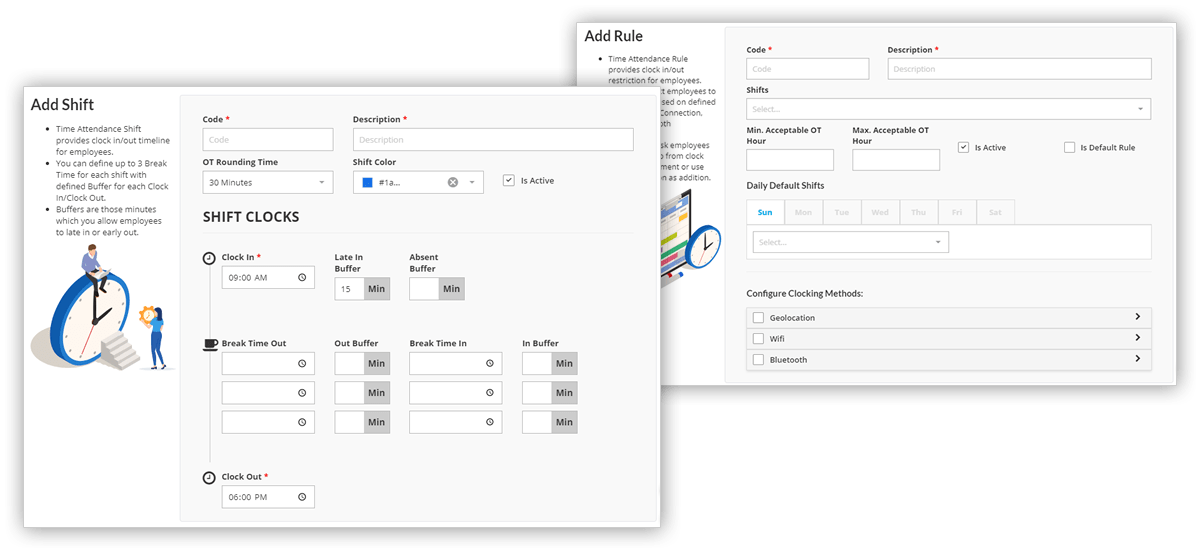
Task: Click the Clock Out 06:00 PM time field
Action: [268, 497]
